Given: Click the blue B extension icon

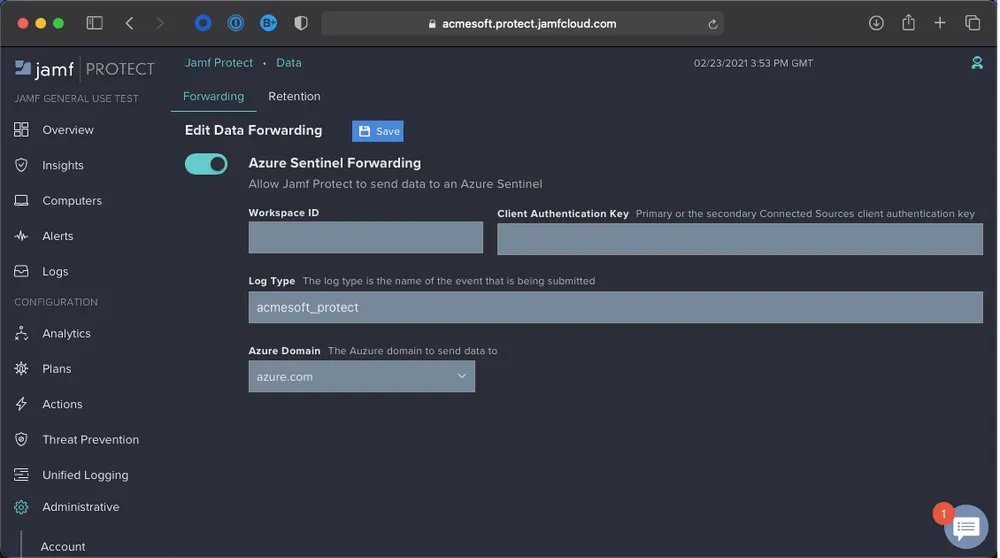Looking at the screenshot, I should point(268,23).
